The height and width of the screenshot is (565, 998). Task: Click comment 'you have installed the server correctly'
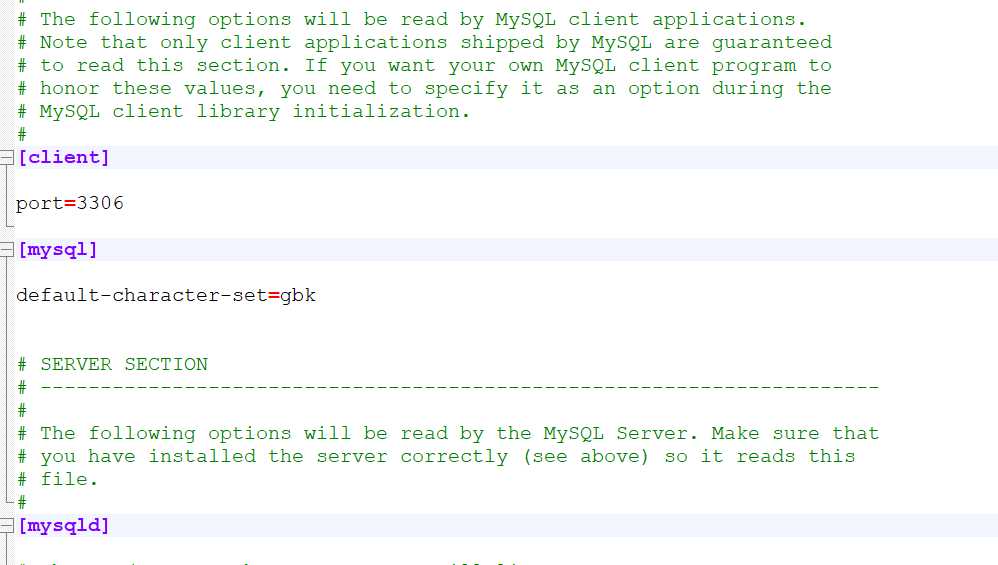(x=436, y=456)
